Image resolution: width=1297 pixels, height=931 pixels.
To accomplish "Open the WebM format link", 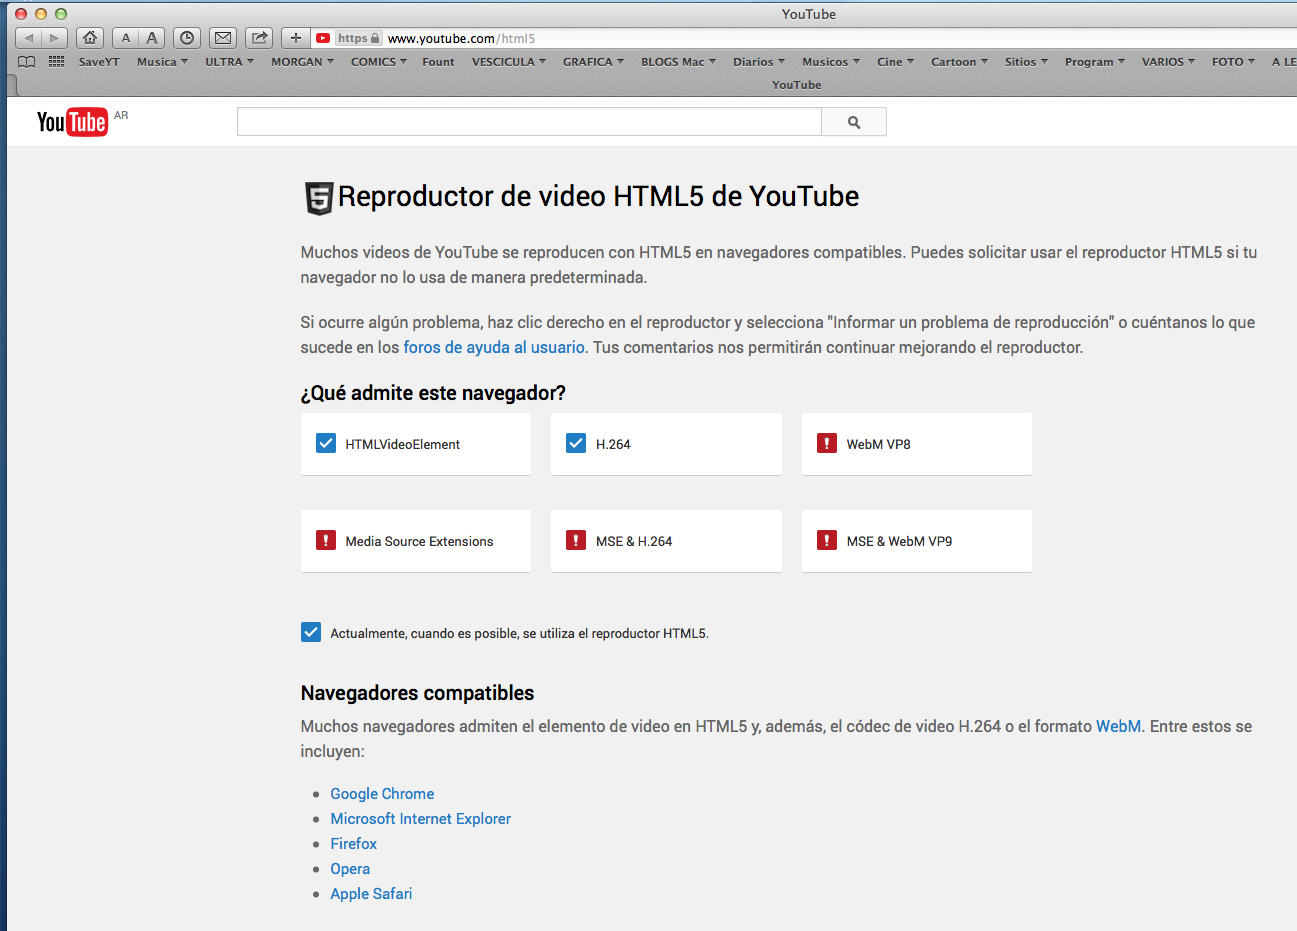I will pos(1118,726).
